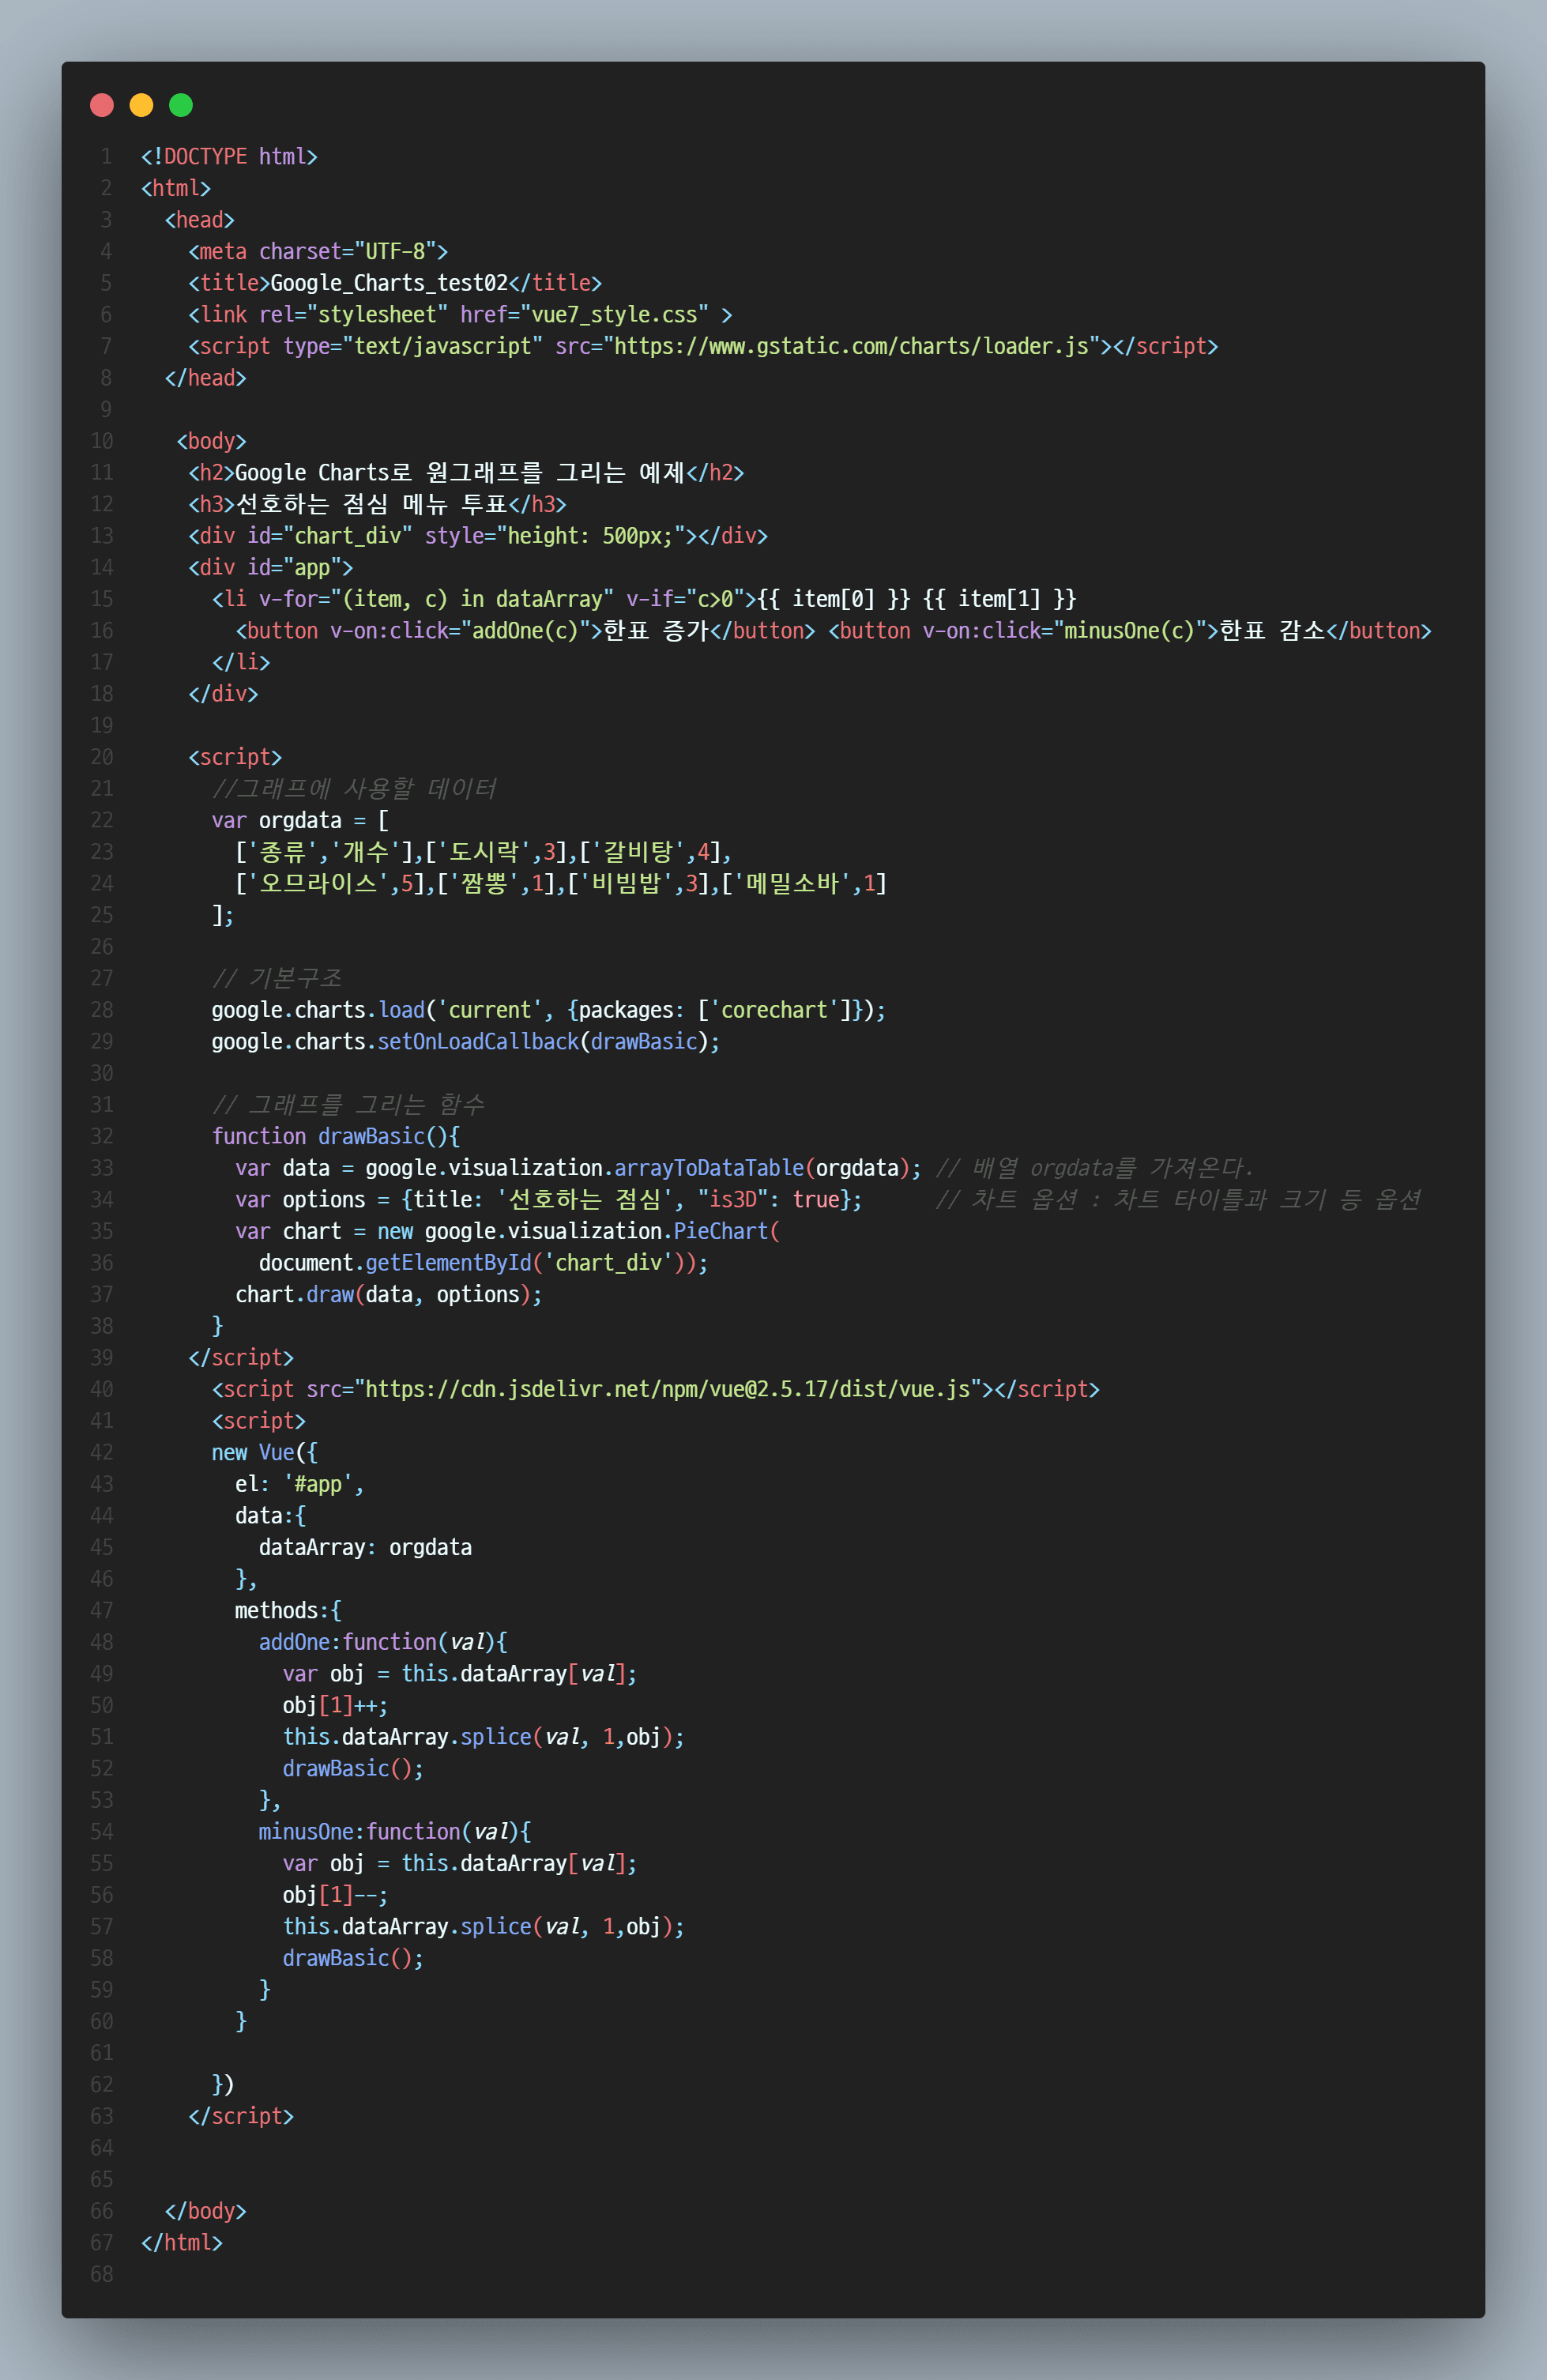
Task: Click the "new Vue({" line
Action: (264, 1453)
